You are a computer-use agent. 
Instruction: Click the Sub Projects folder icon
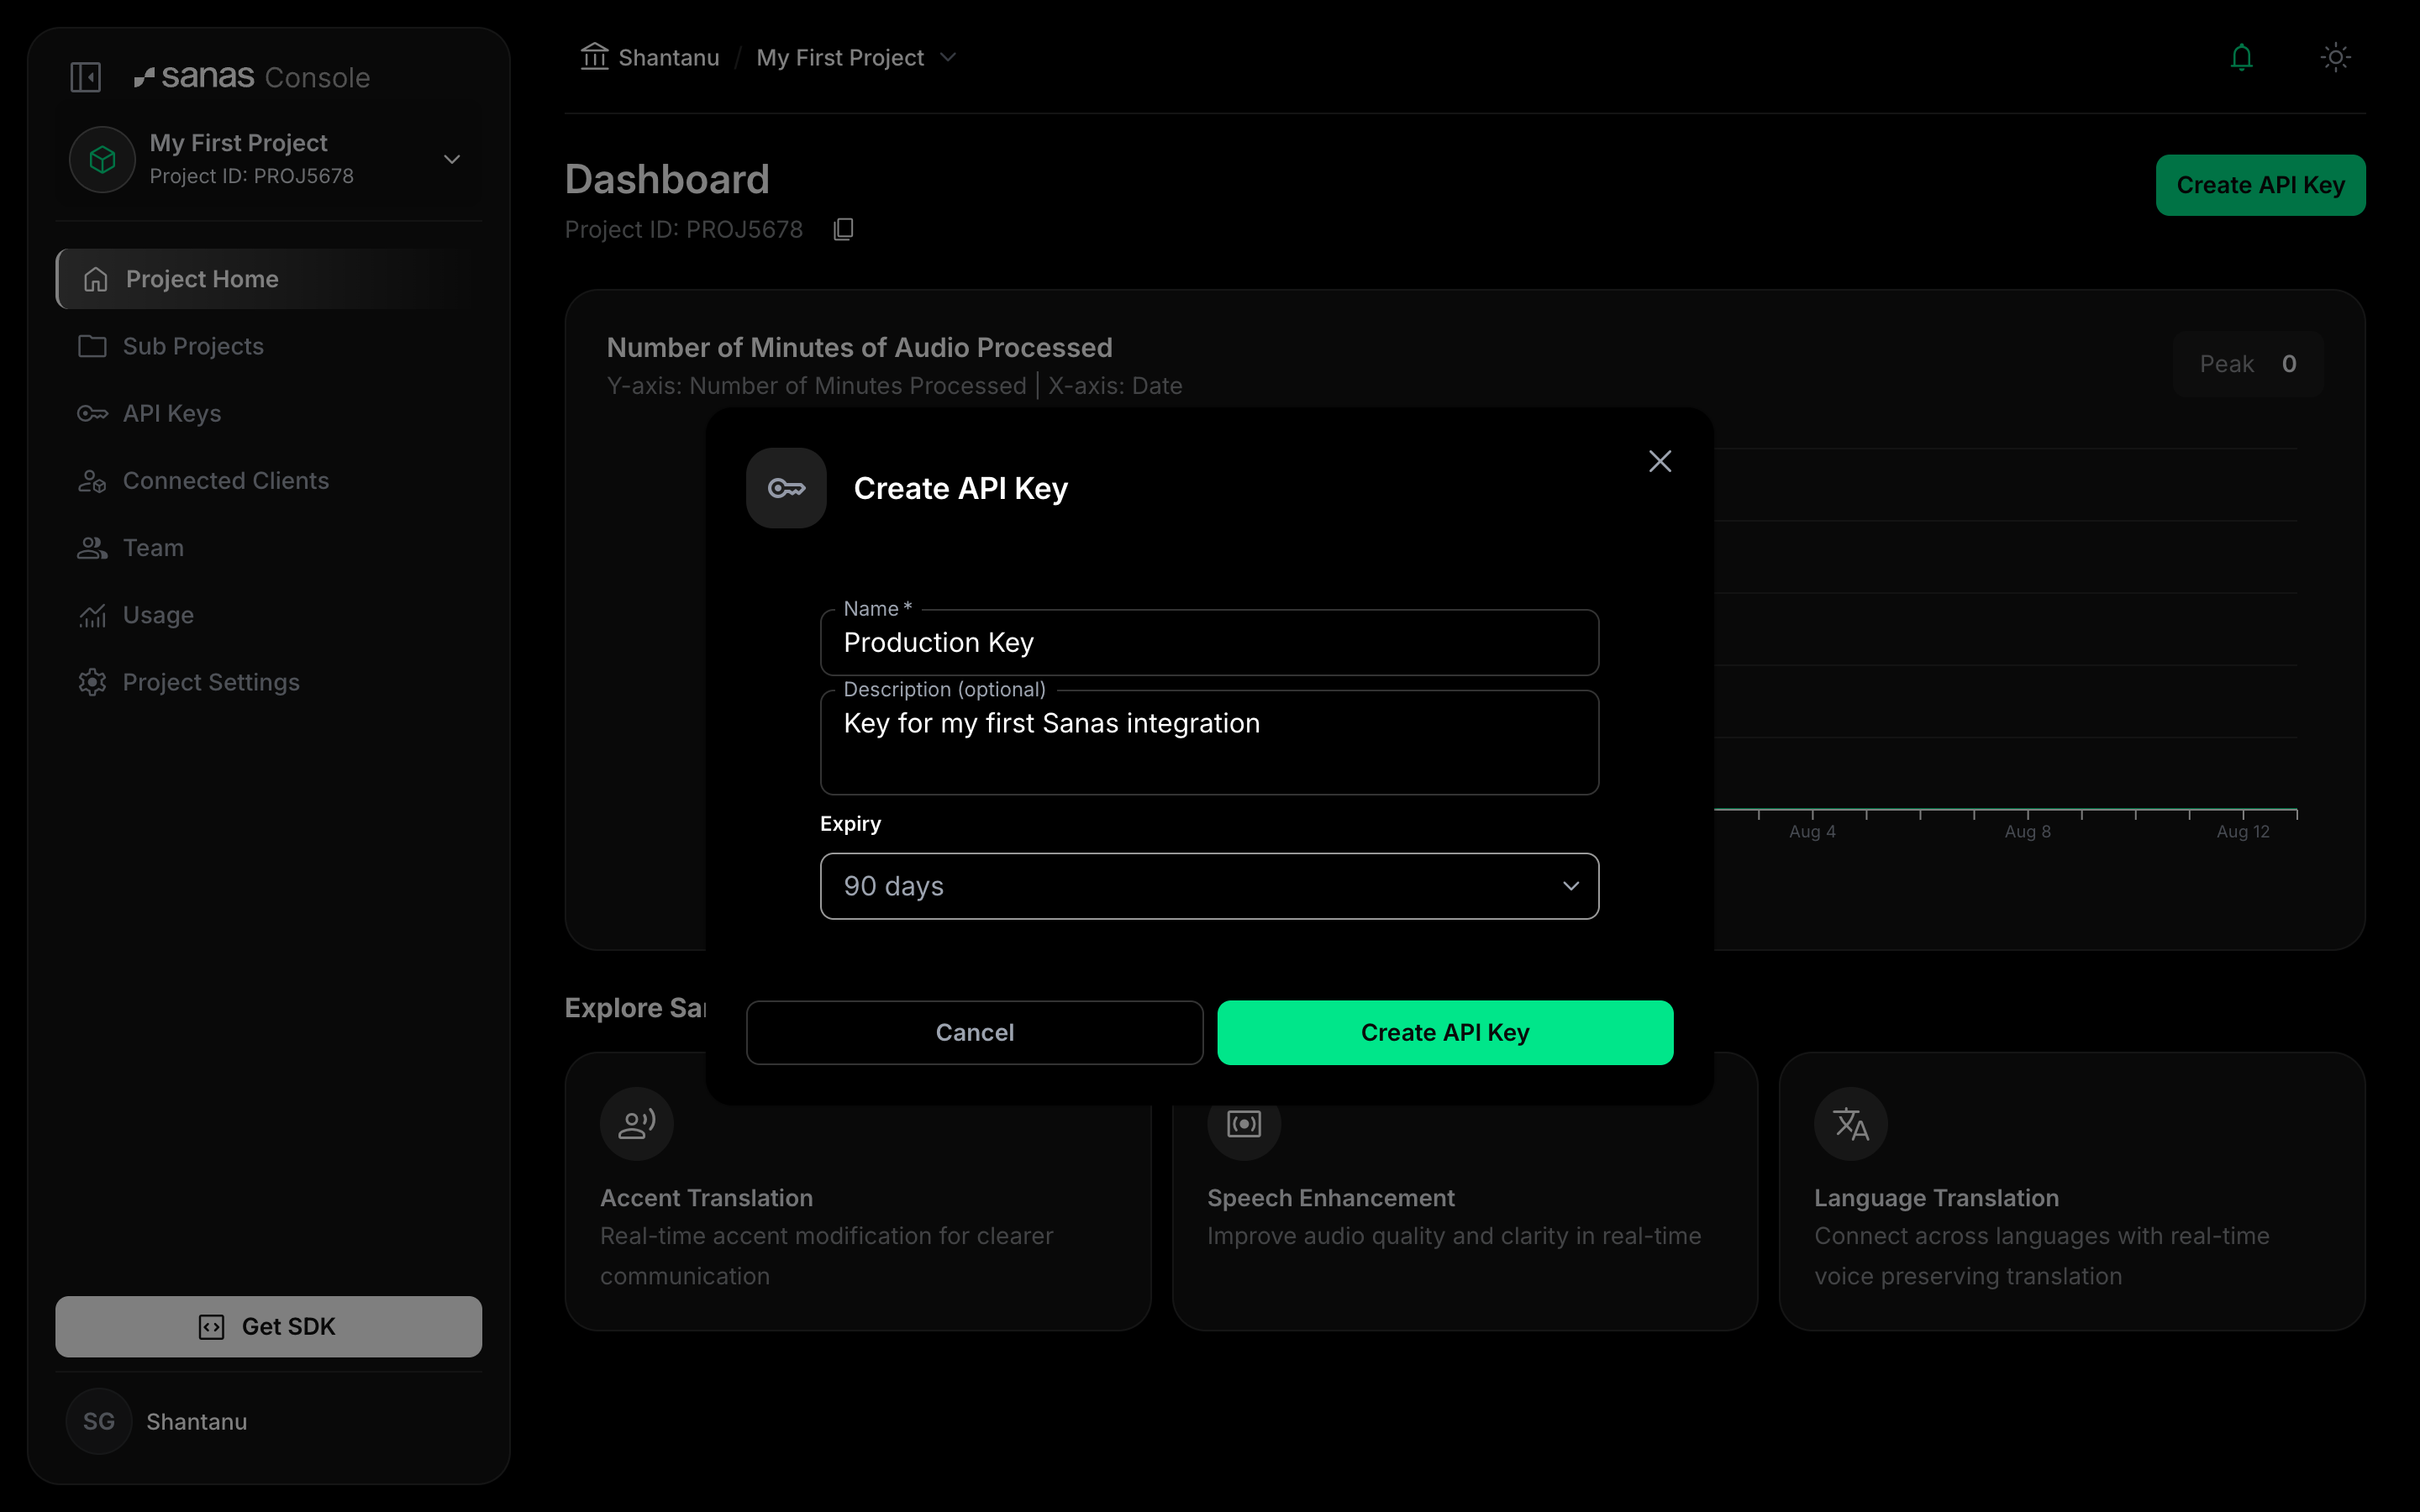point(92,346)
